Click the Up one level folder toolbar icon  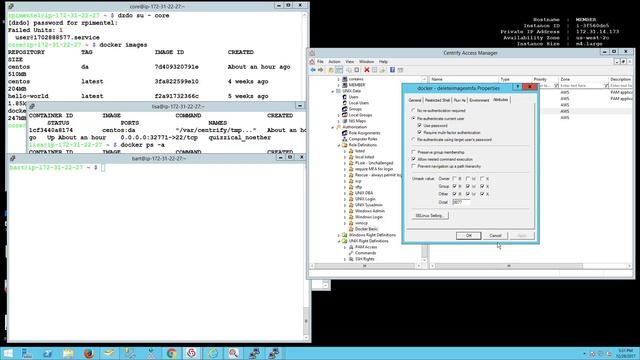point(331,70)
